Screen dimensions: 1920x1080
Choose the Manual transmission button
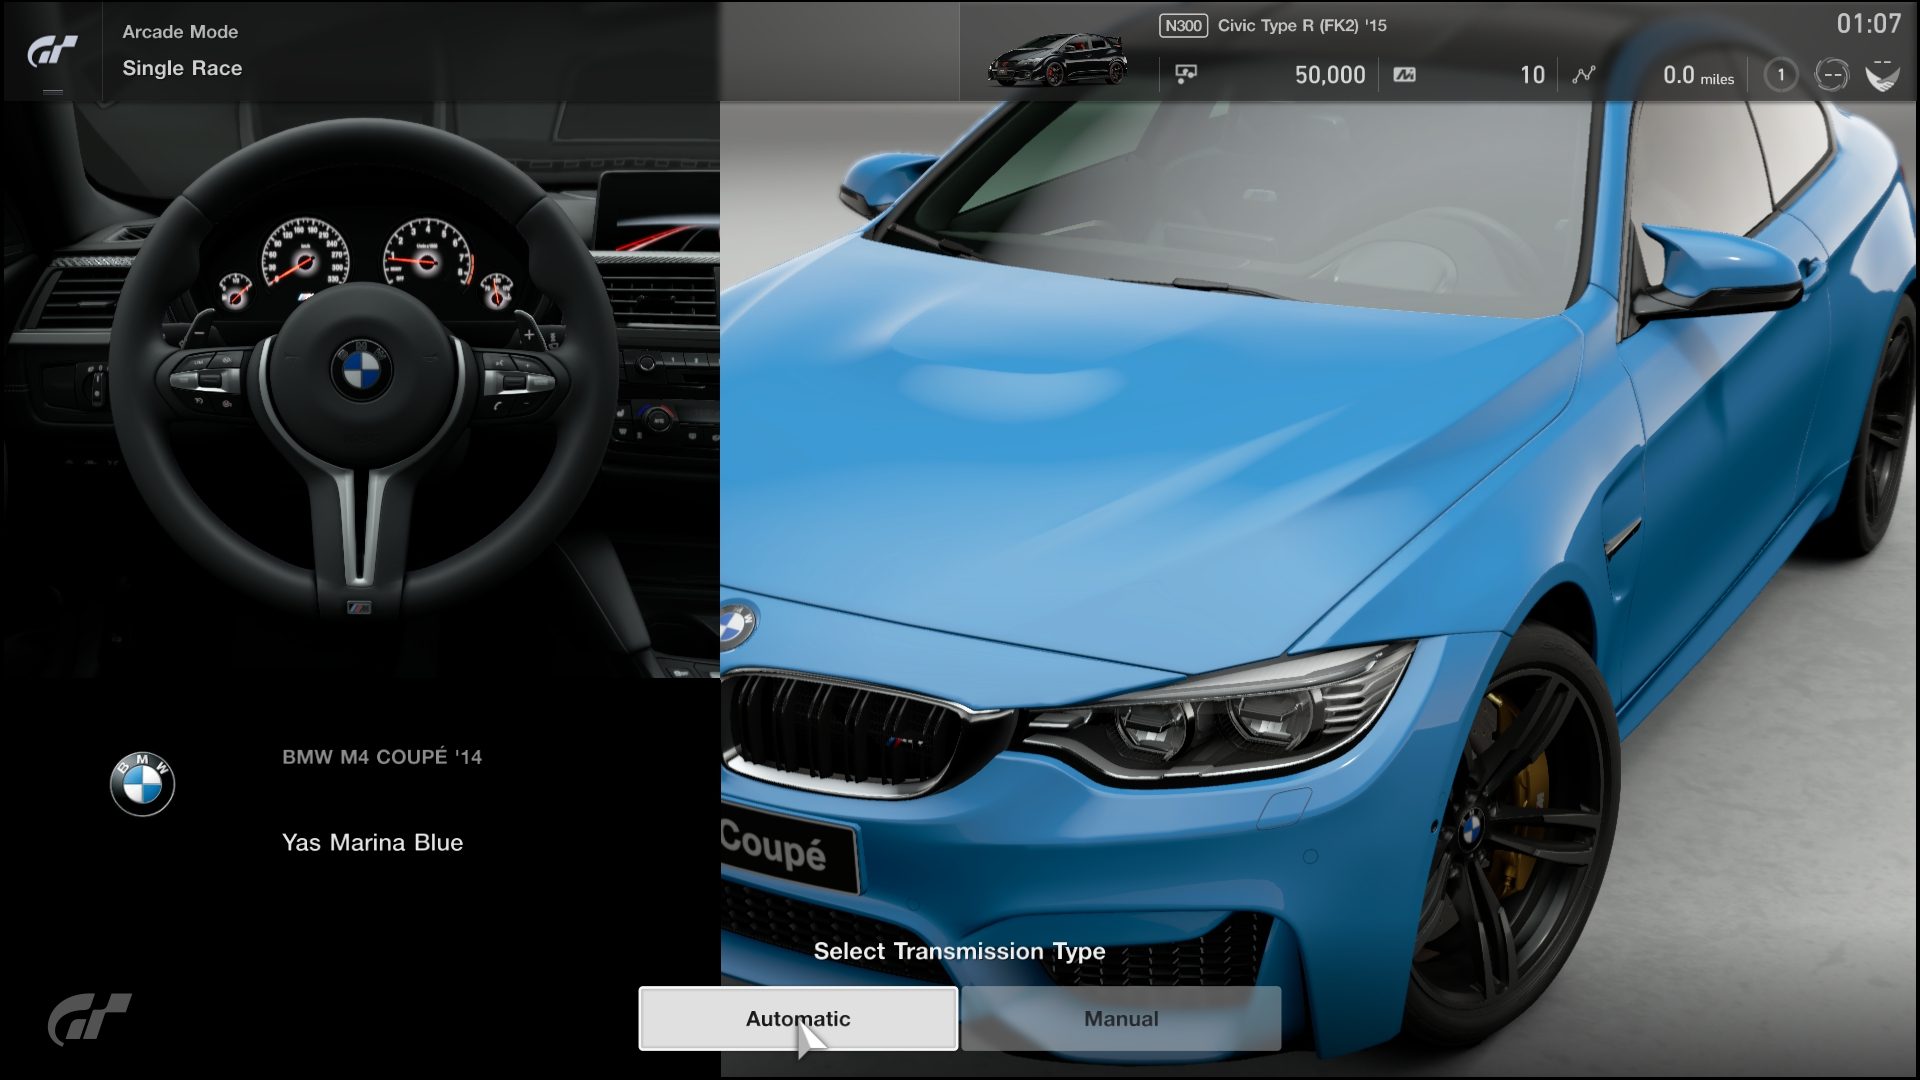[x=1121, y=1018]
